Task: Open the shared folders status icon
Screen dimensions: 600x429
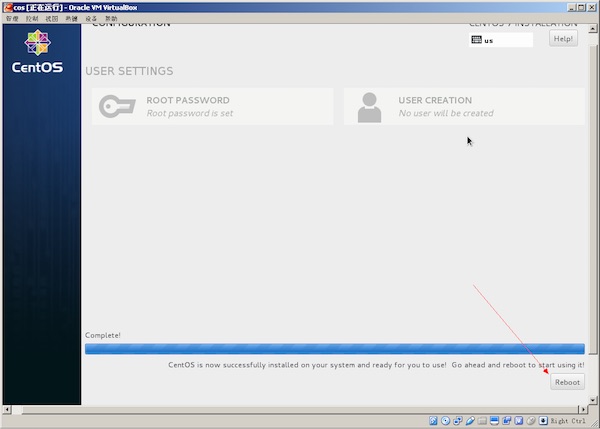Action: (x=481, y=421)
